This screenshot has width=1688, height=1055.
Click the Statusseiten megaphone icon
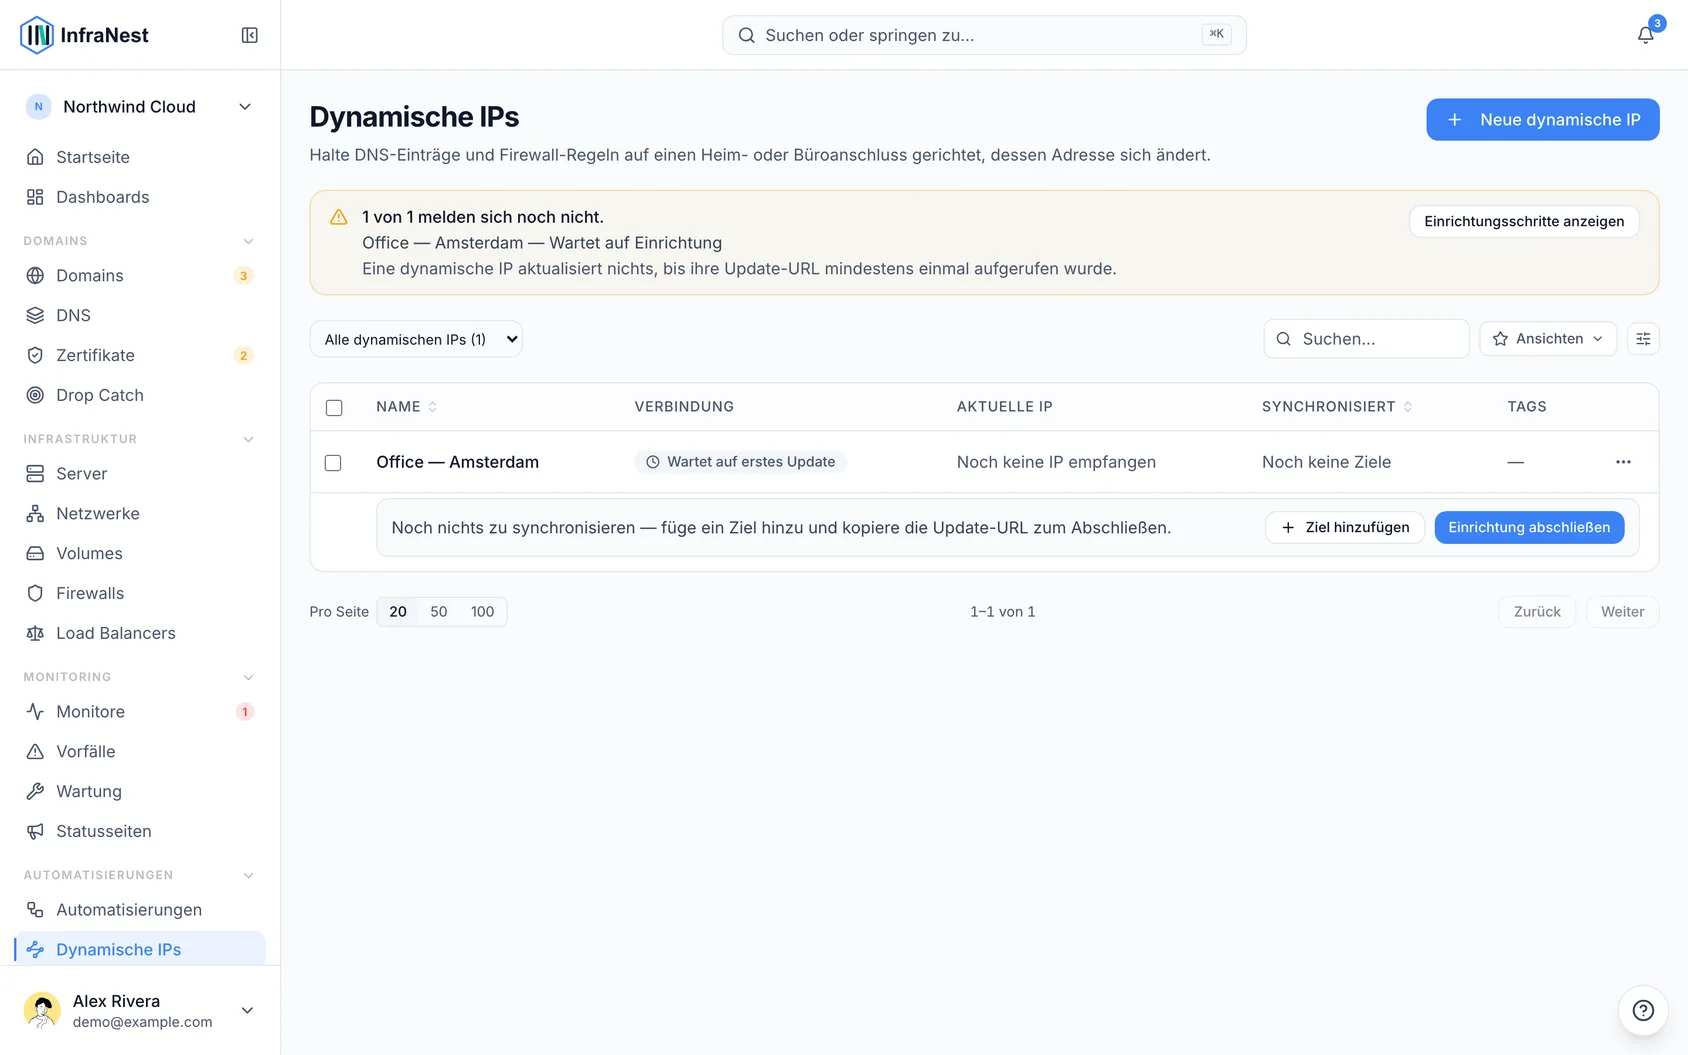35,831
